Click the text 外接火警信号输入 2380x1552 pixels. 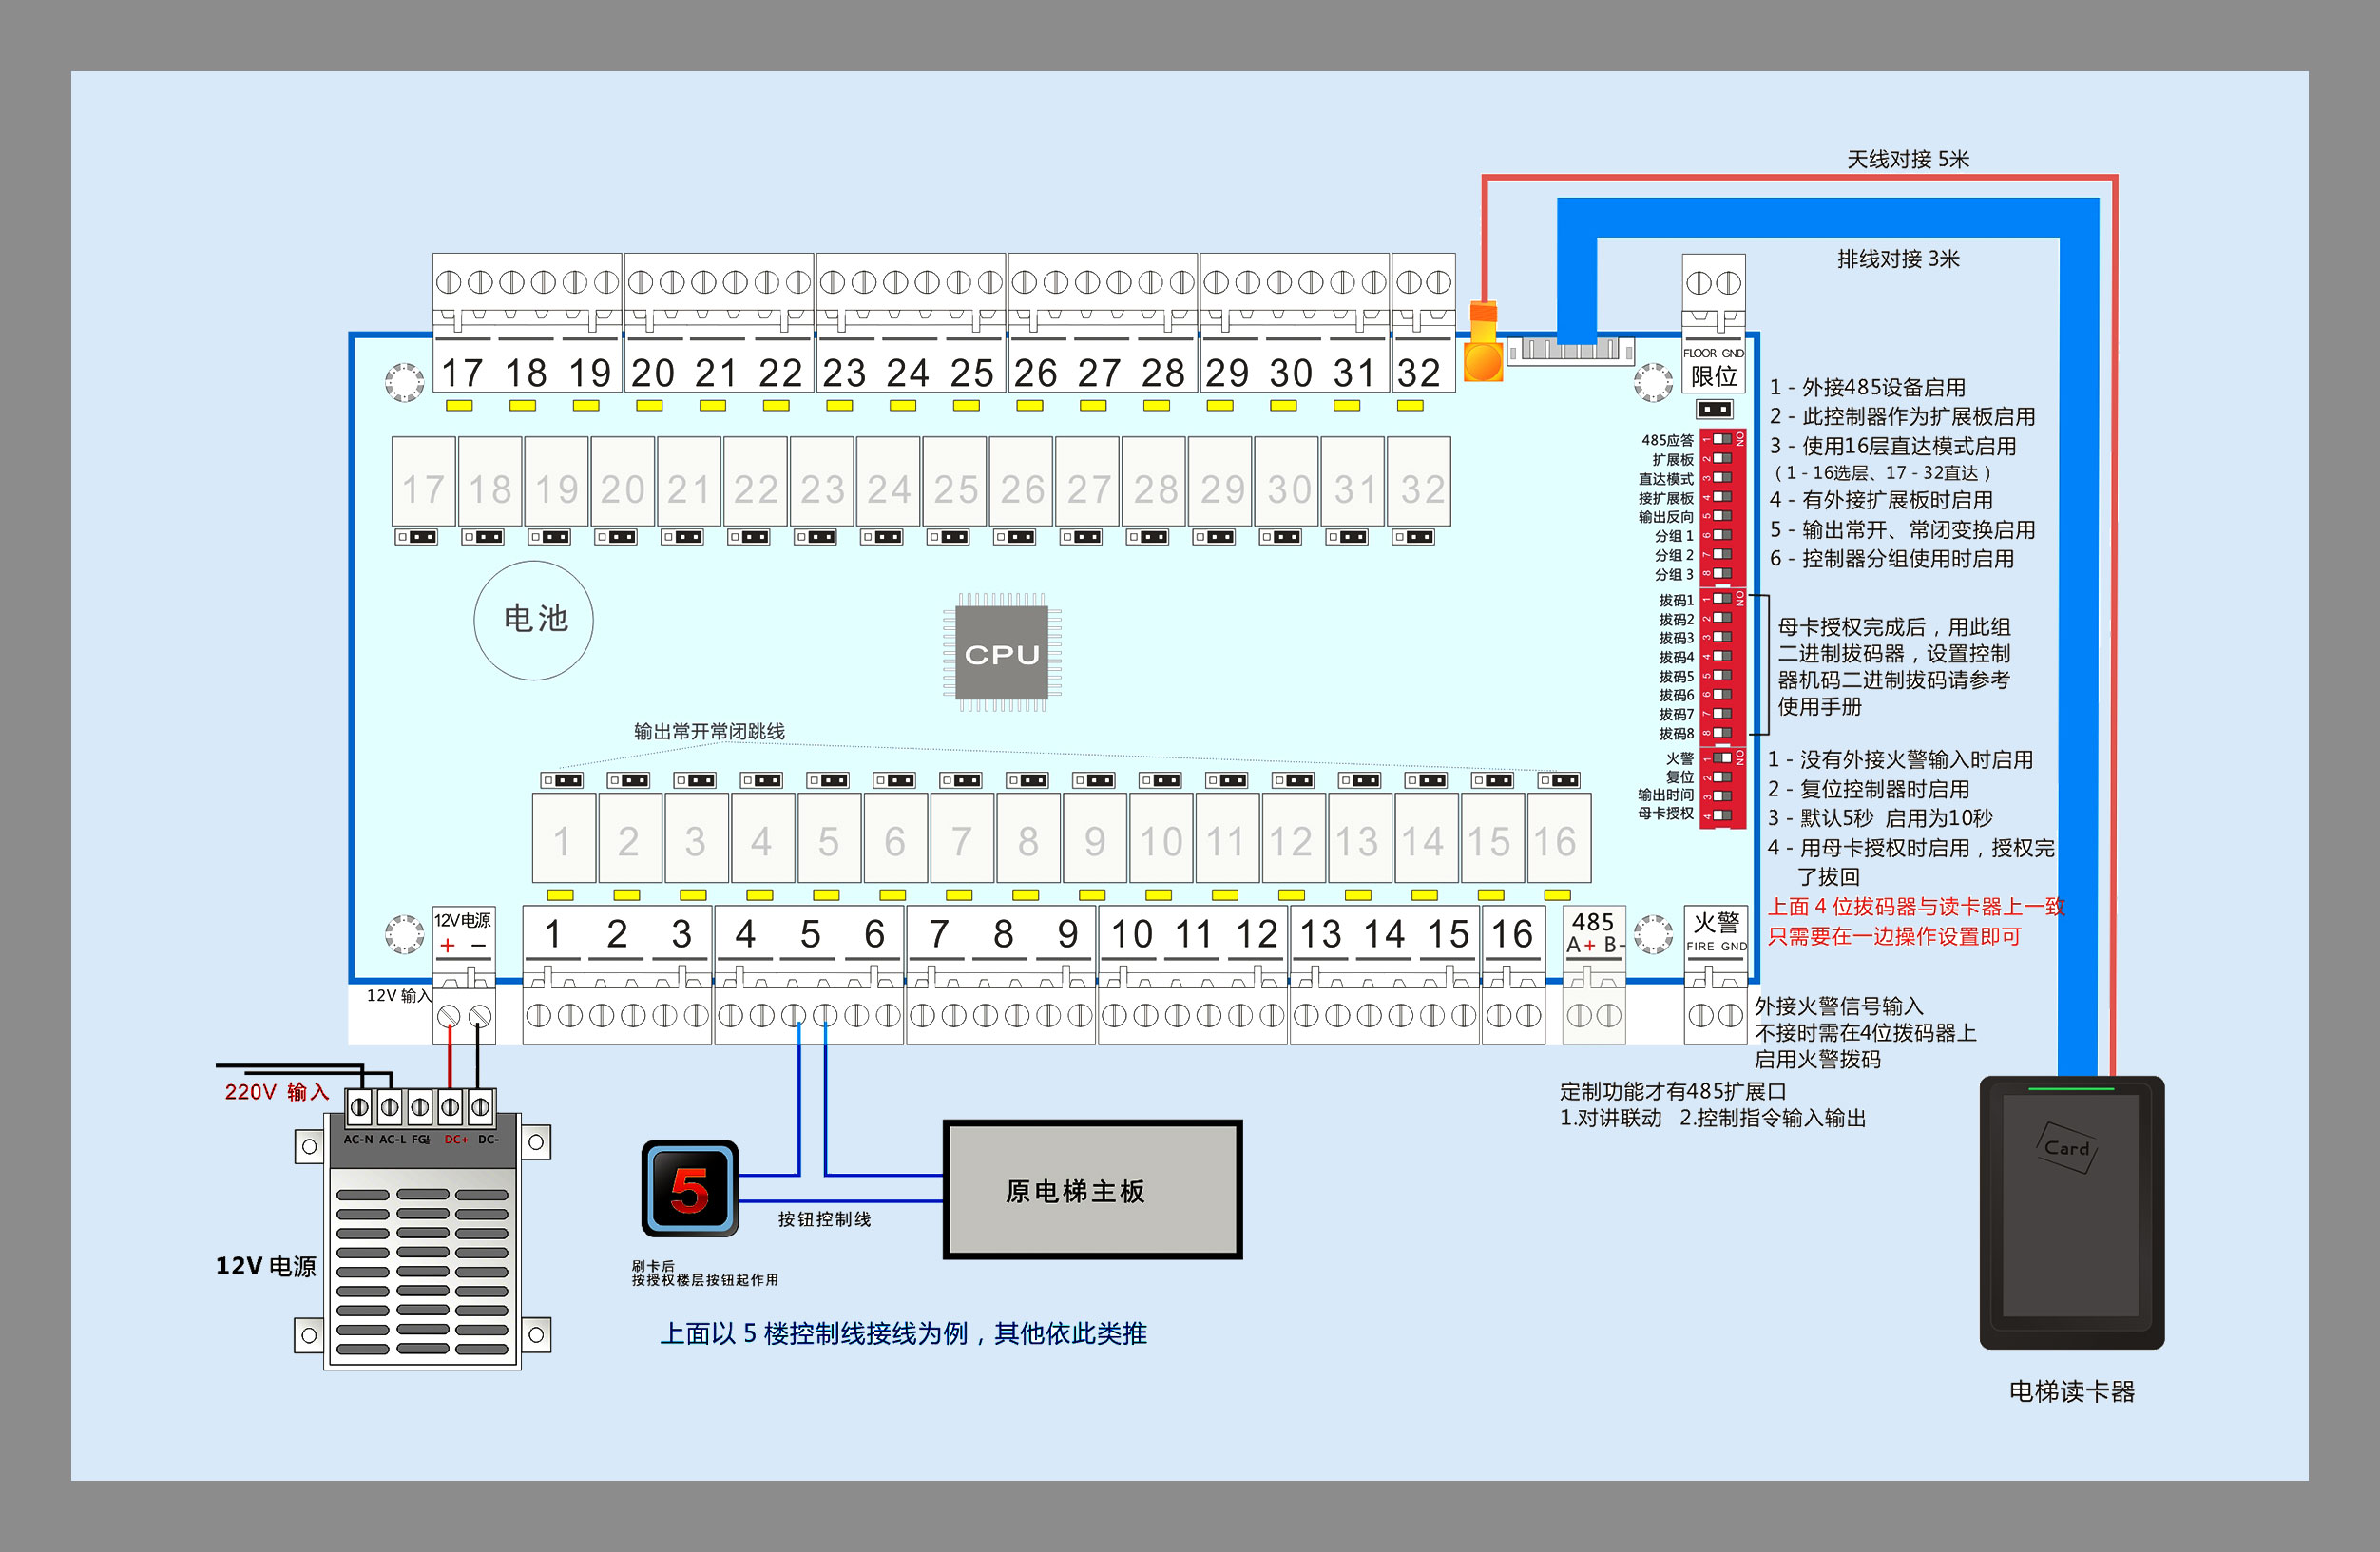coord(1838,1006)
